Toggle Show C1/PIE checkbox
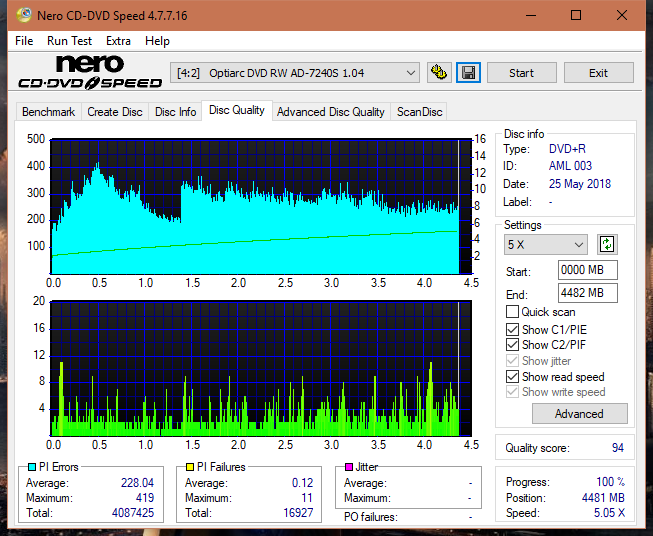The width and height of the screenshot is (653, 536). 512,329
